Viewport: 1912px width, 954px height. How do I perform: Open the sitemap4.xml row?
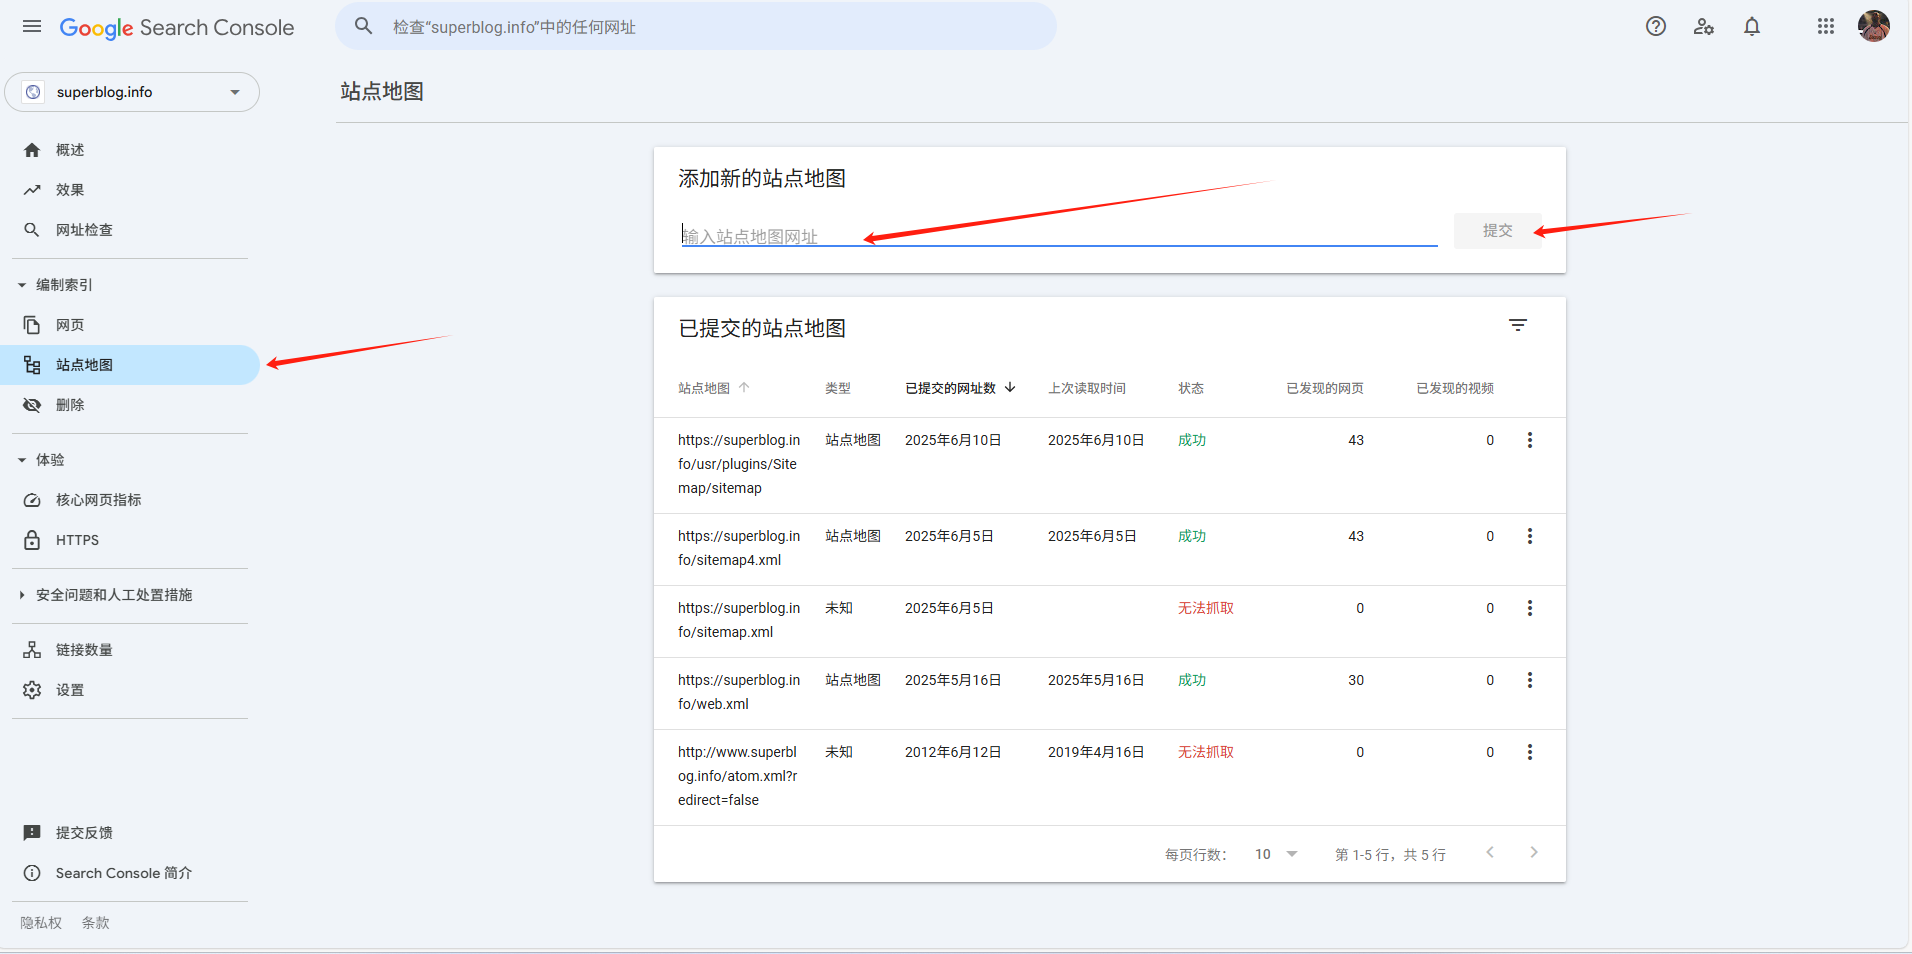(x=1110, y=549)
